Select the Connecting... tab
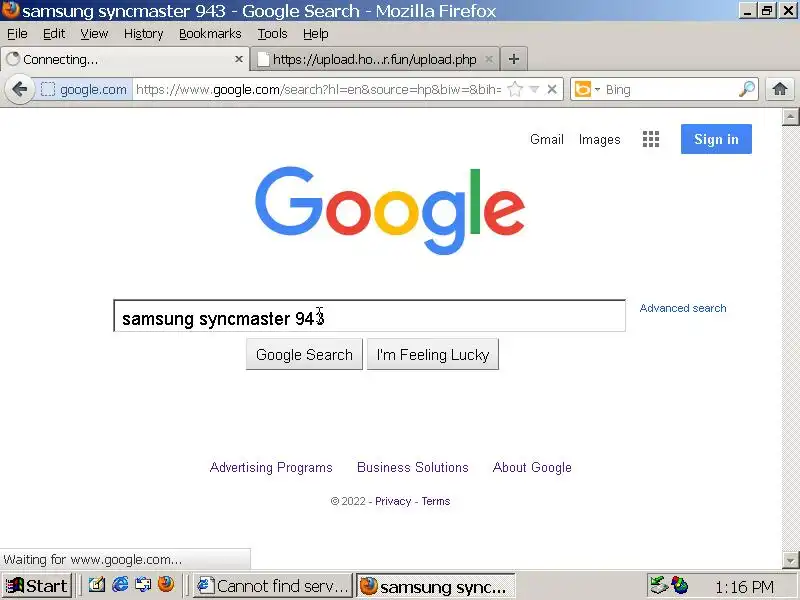 tap(125, 59)
